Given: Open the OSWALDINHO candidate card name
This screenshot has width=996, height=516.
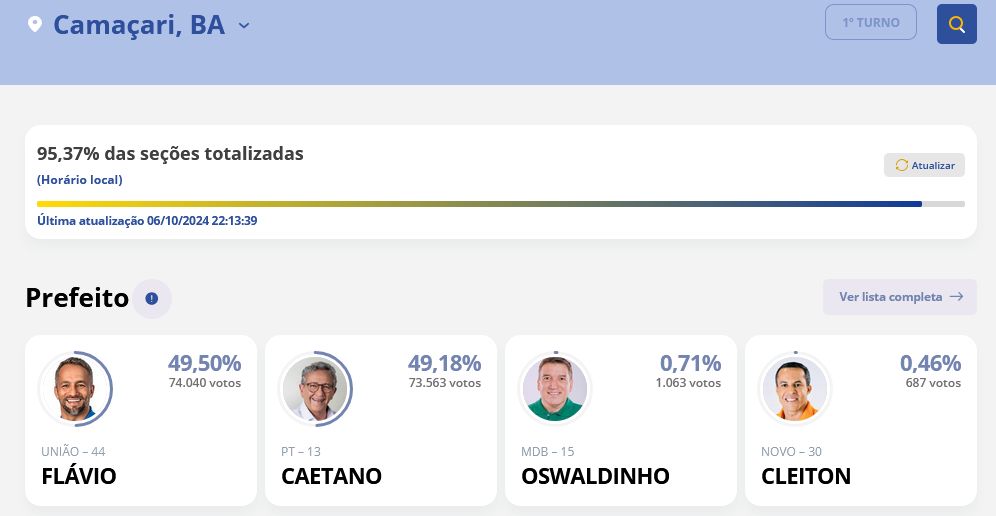Looking at the screenshot, I should point(595,476).
